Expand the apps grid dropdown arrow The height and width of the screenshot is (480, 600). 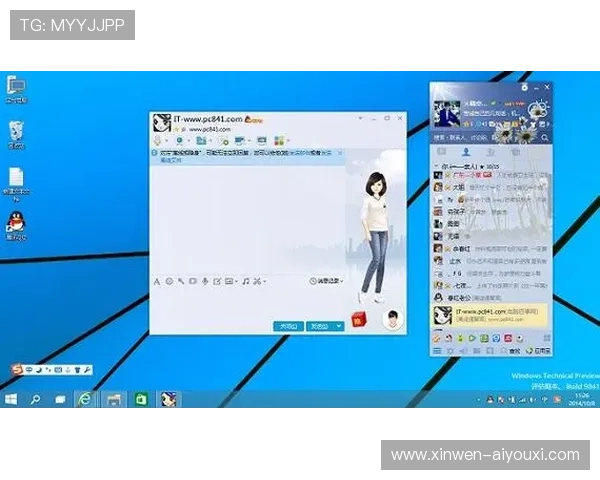[x=288, y=141]
